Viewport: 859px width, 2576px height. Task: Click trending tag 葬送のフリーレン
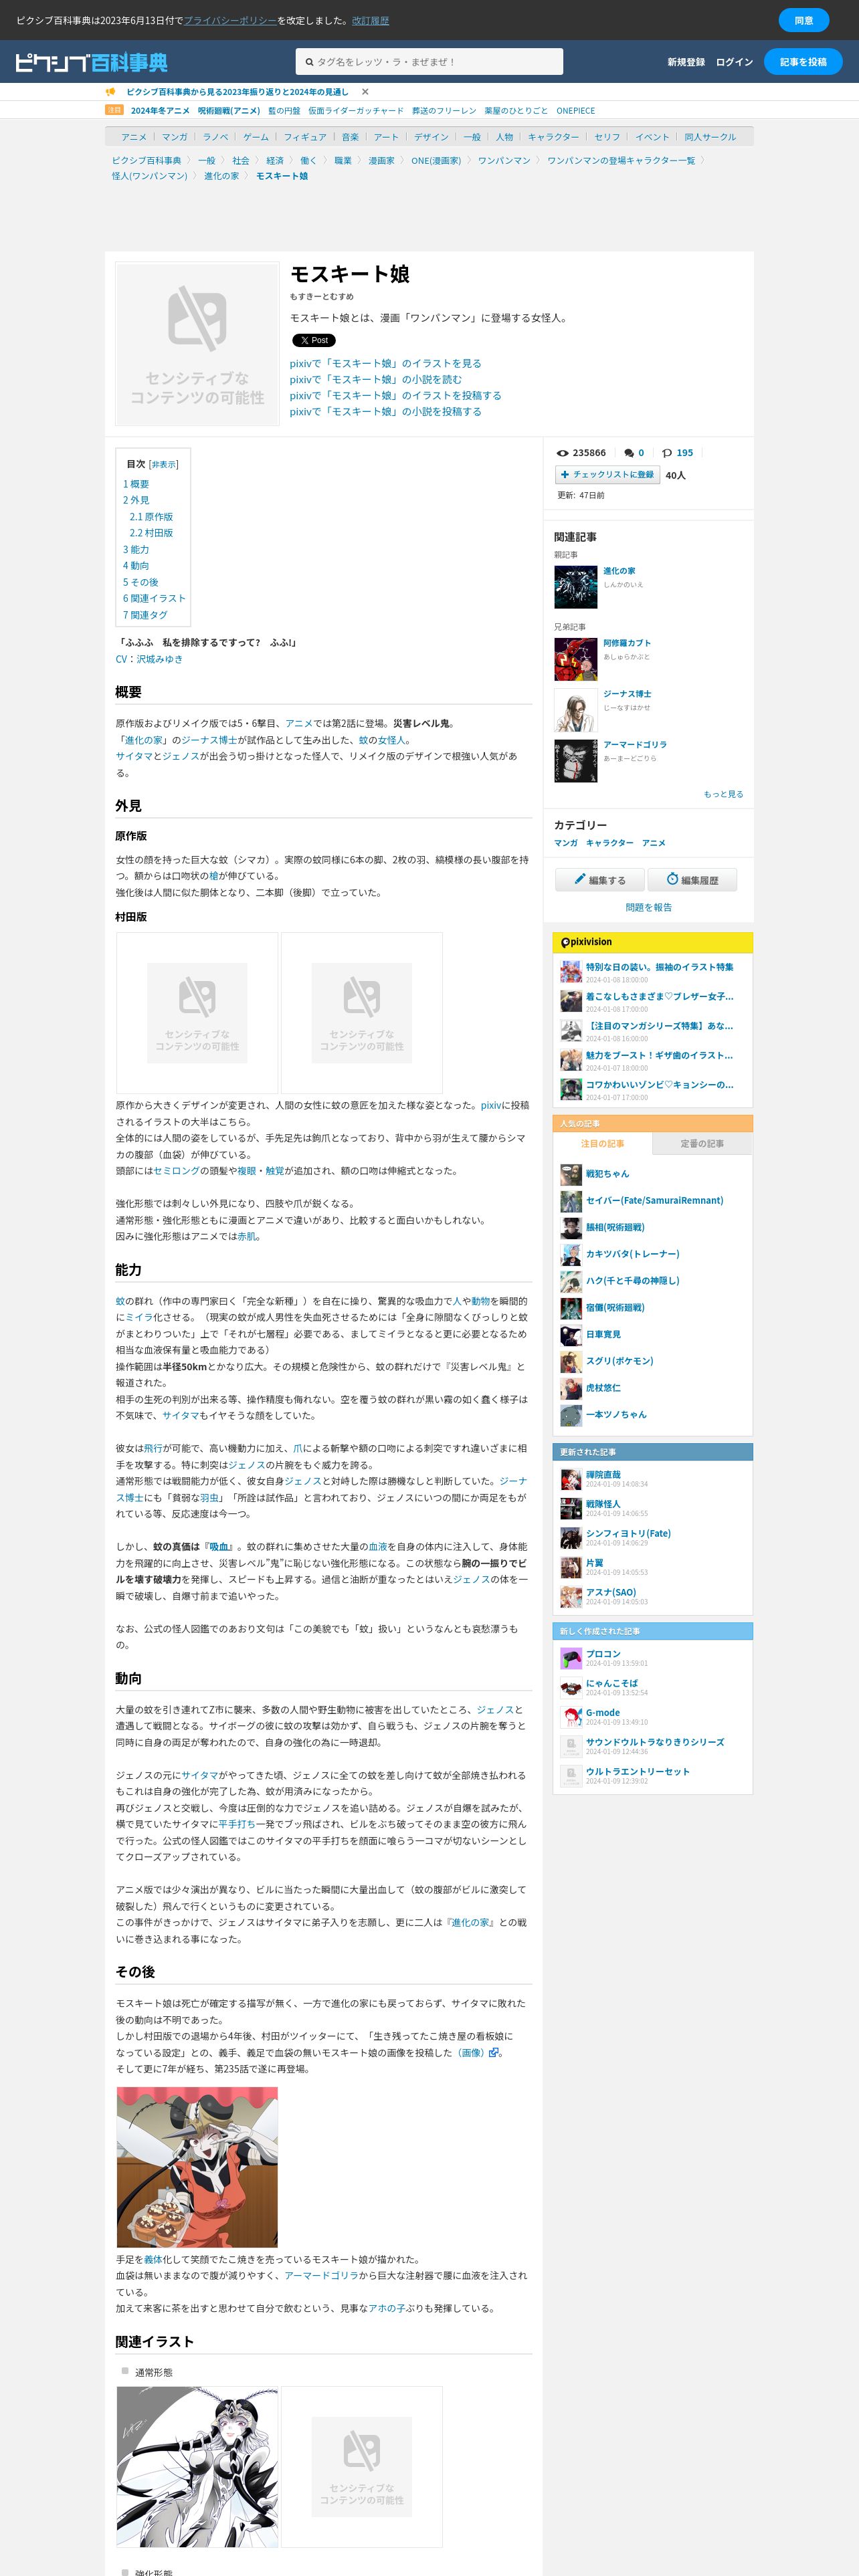coord(444,111)
